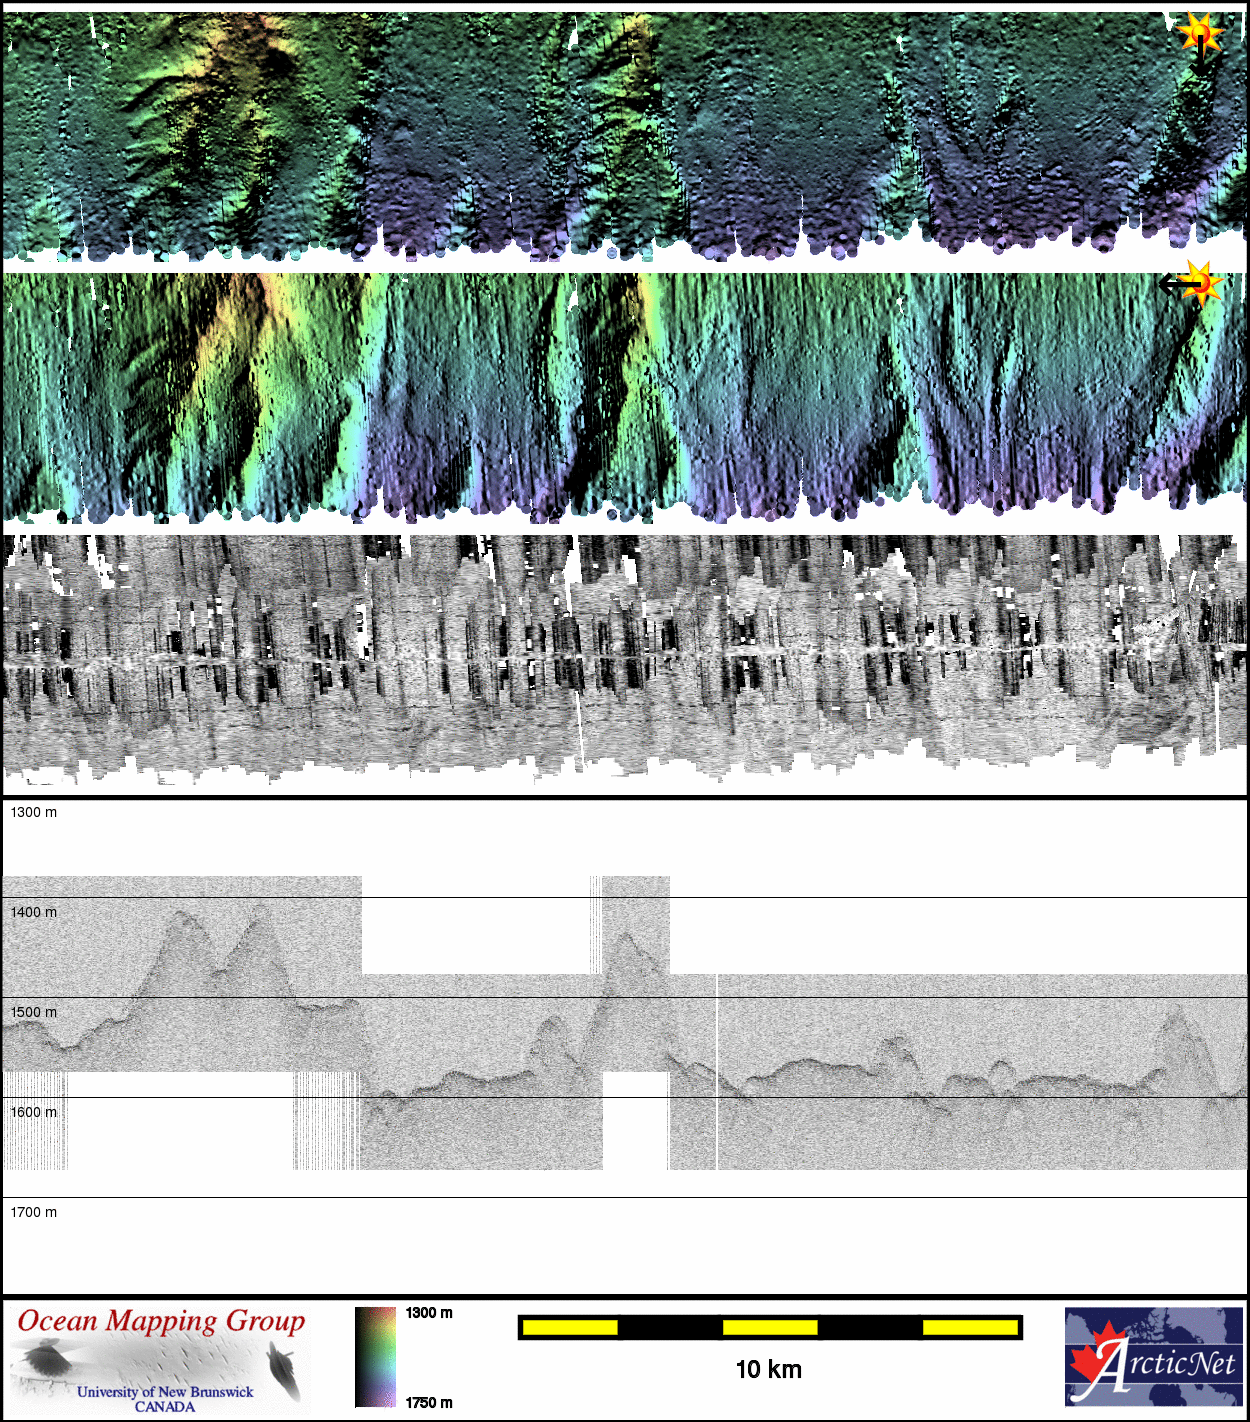Screen dimensions: 1250x1422
Task: Click the black left-pointing arrow beside second sun
Action: (1172, 285)
